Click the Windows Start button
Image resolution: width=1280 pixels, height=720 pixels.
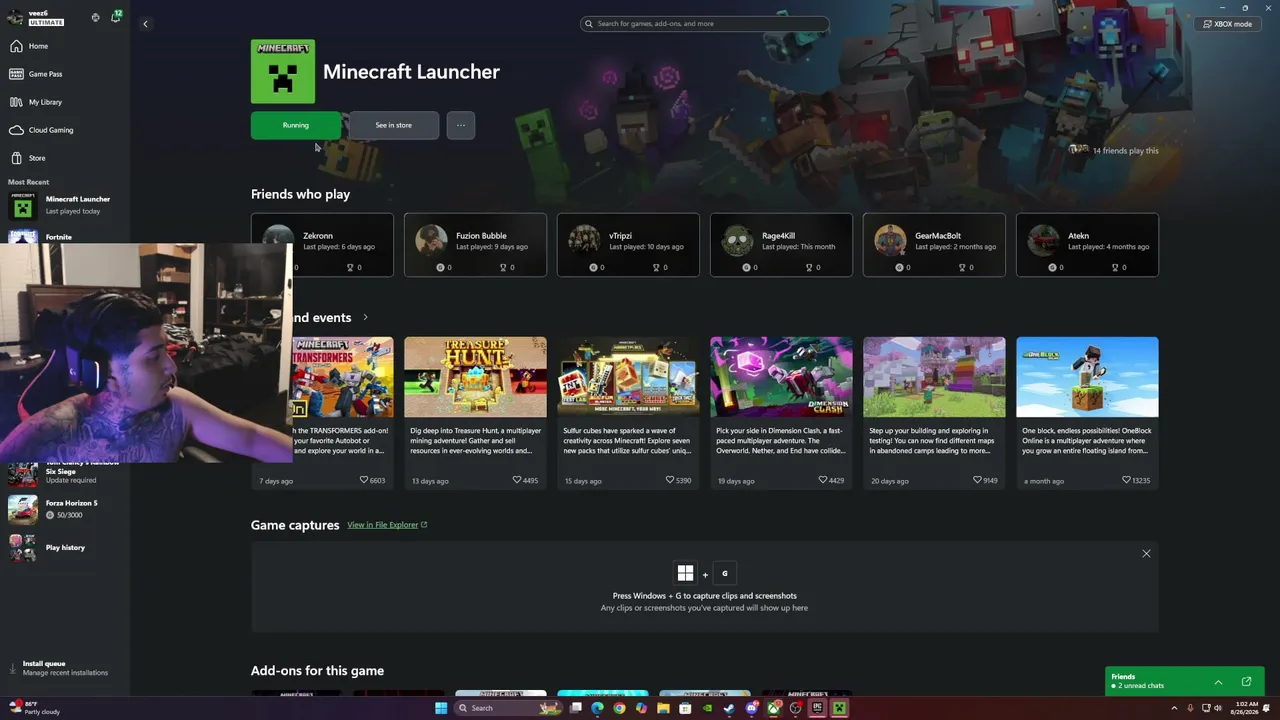pyautogui.click(x=441, y=709)
